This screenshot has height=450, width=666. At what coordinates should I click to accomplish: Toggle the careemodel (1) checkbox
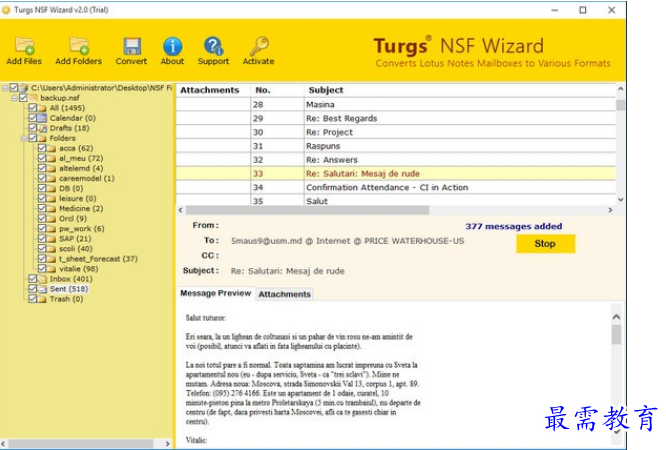(x=42, y=178)
